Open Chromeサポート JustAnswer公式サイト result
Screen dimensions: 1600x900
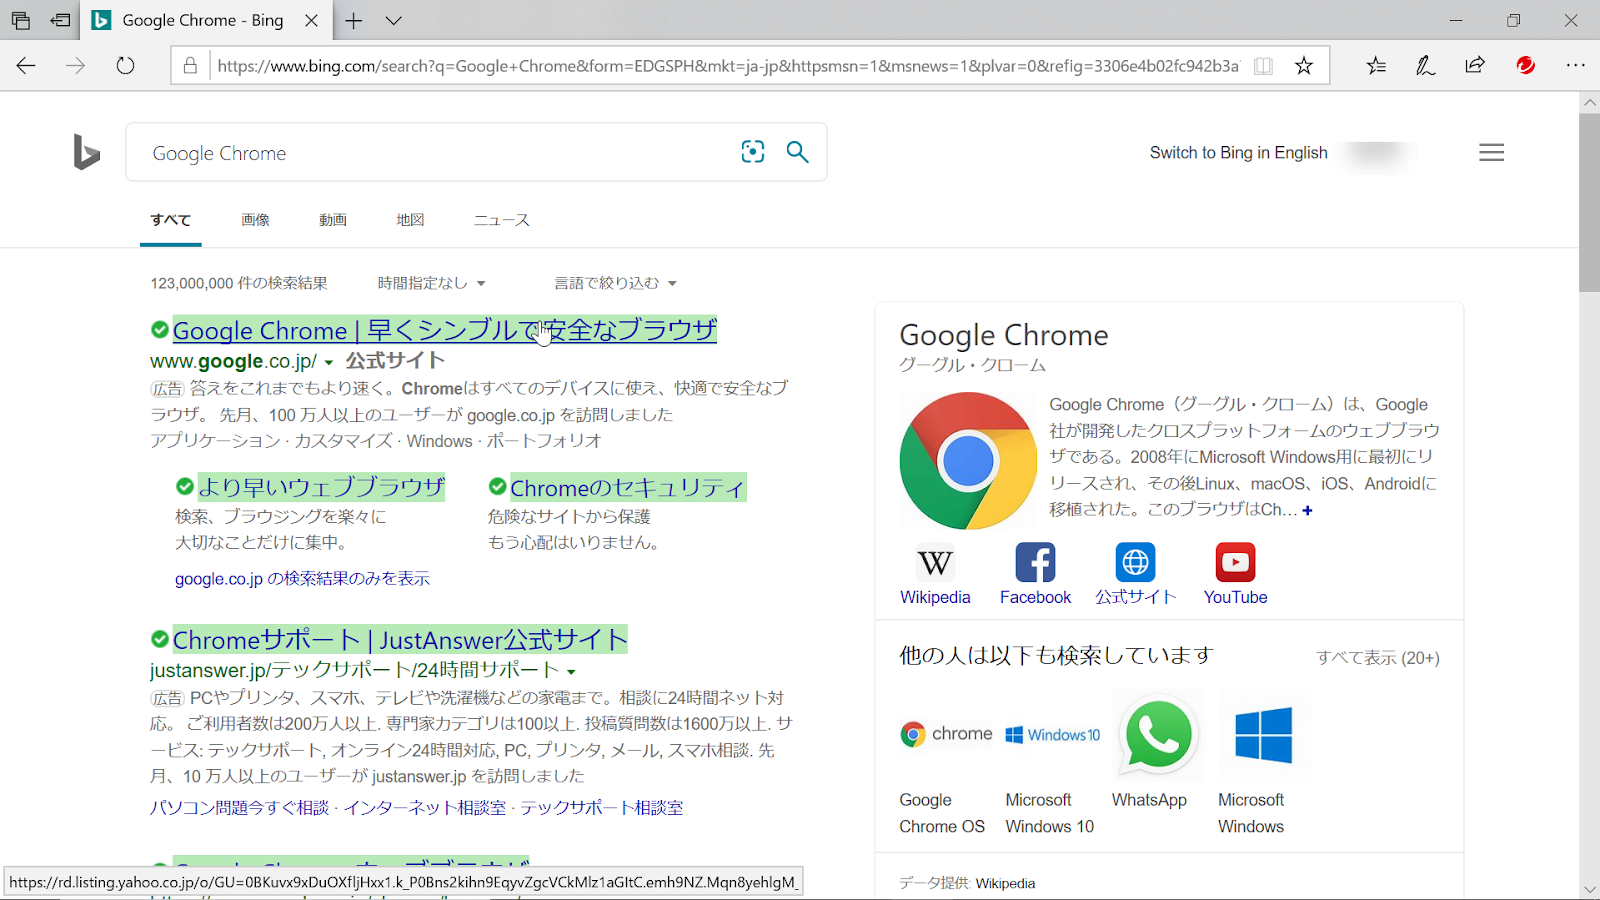400,639
